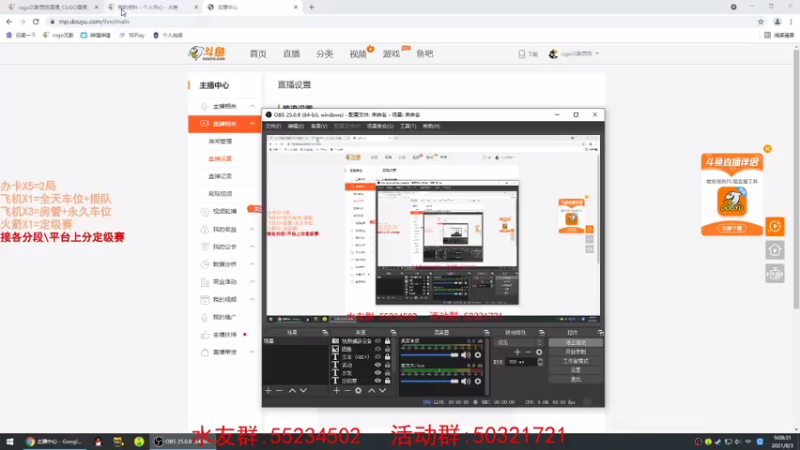Add a transition with the plus icon in OBS
800x450 pixels.
tap(517, 352)
